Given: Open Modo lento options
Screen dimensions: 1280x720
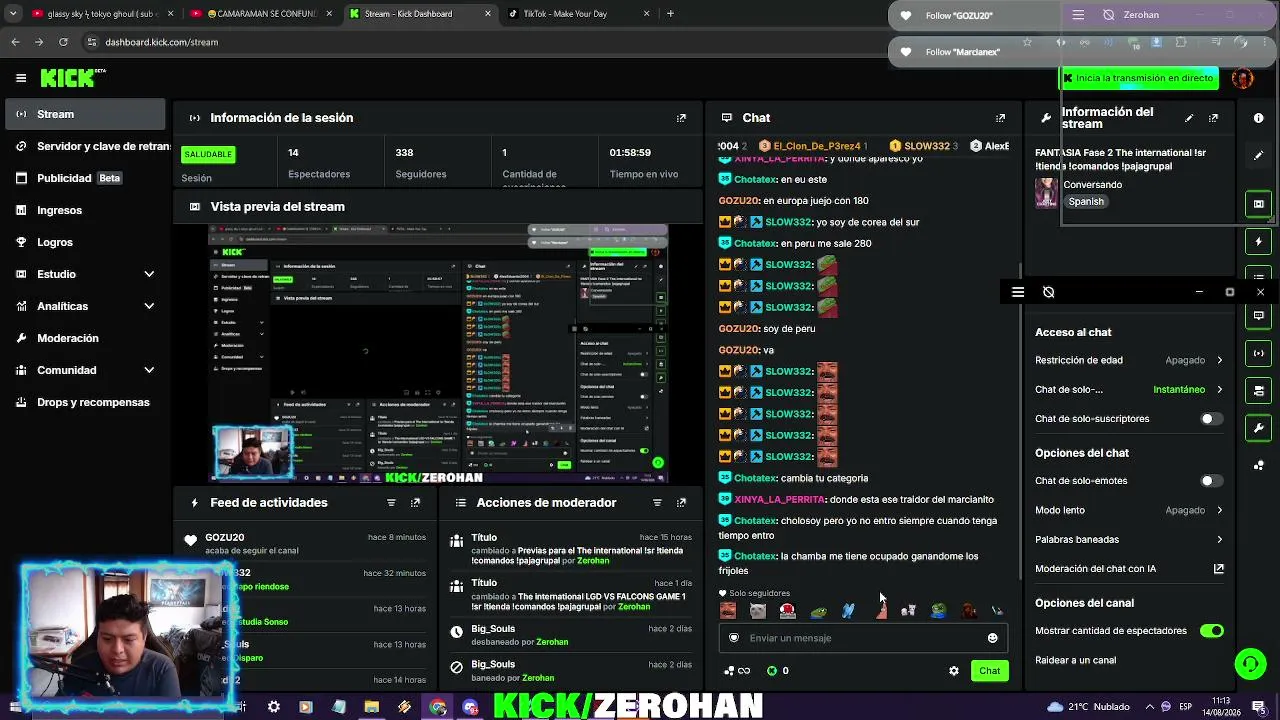Looking at the screenshot, I should 1129,510.
